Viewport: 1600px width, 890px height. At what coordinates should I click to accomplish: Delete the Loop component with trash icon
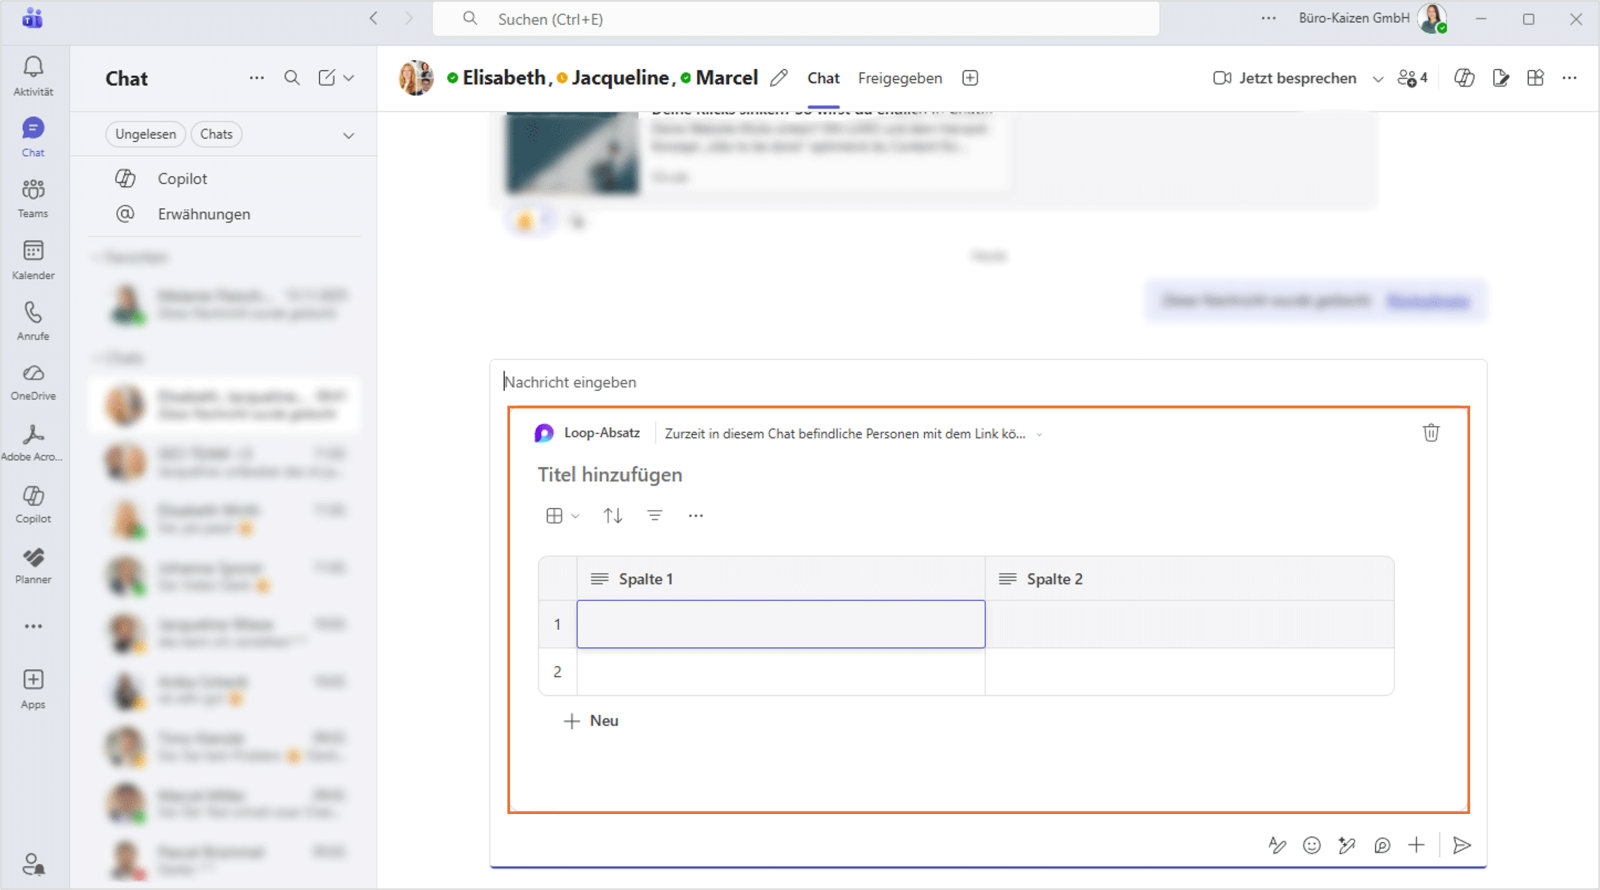pos(1431,433)
